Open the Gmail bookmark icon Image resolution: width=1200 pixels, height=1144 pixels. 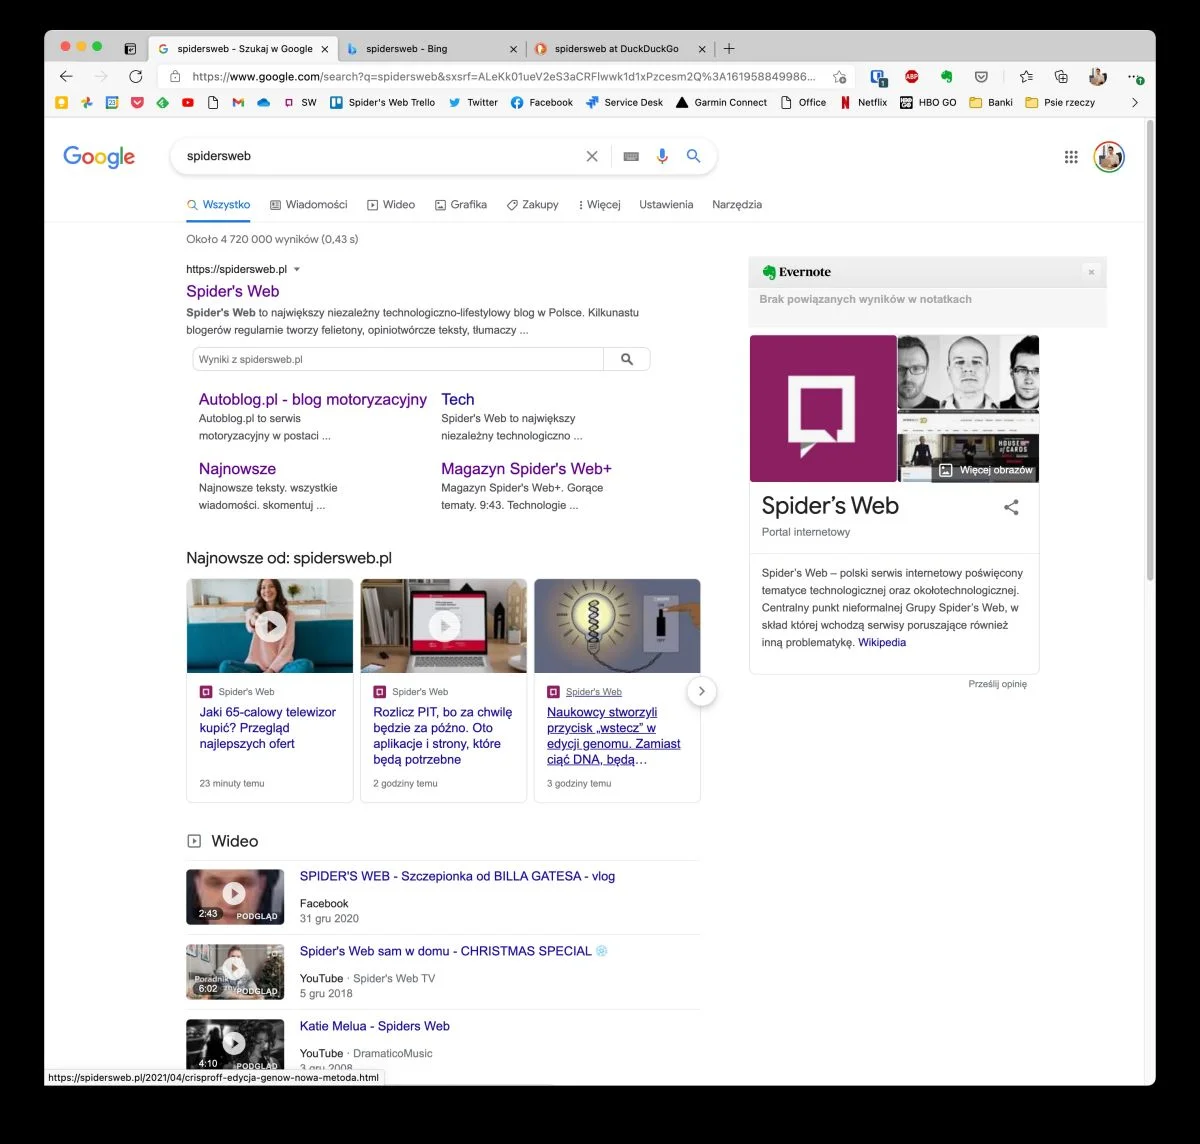[x=238, y=102]
